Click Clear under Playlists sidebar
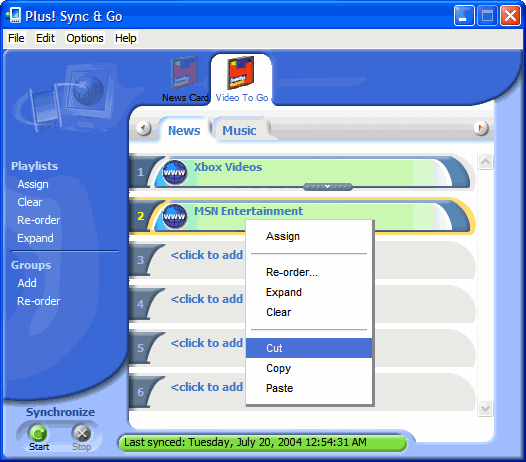The width and height of the screenshot is (526, 462). pyautogui.click(x=30, y=202)
